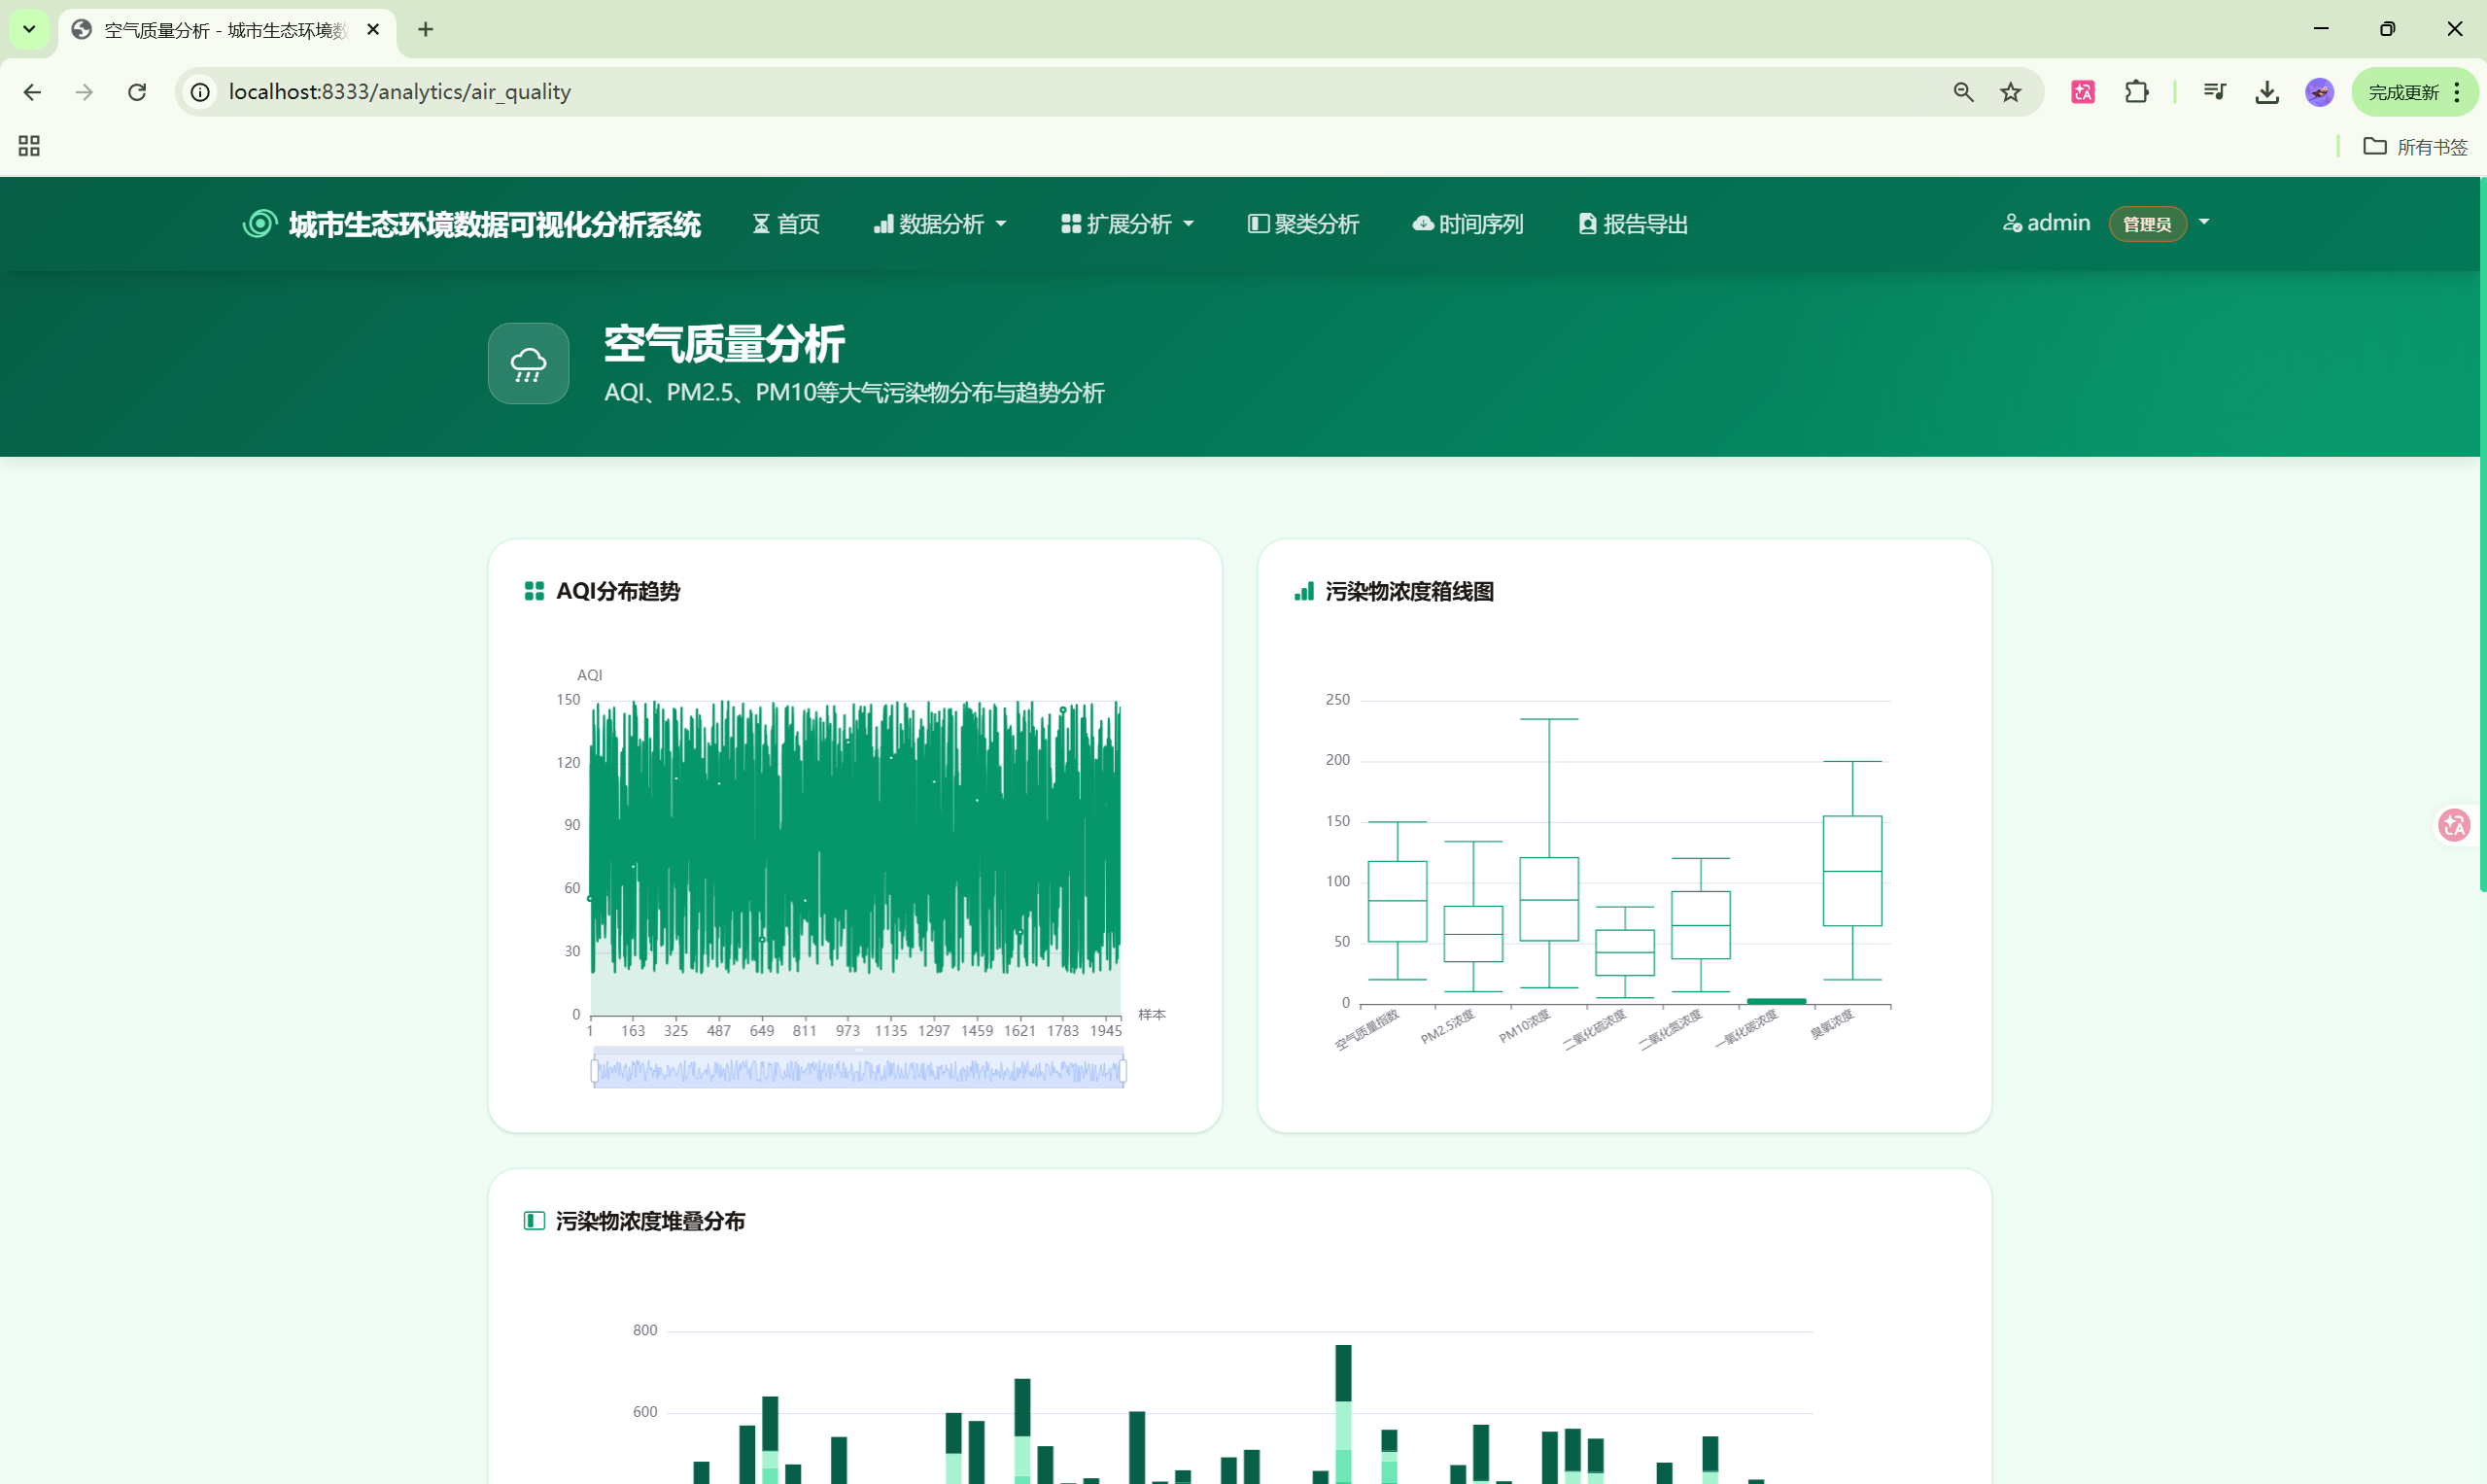Screen dimensions: 2487x1484
Task: Click the 二氧化硫浓度 box in the boxplot
Action: (1625, 952)
